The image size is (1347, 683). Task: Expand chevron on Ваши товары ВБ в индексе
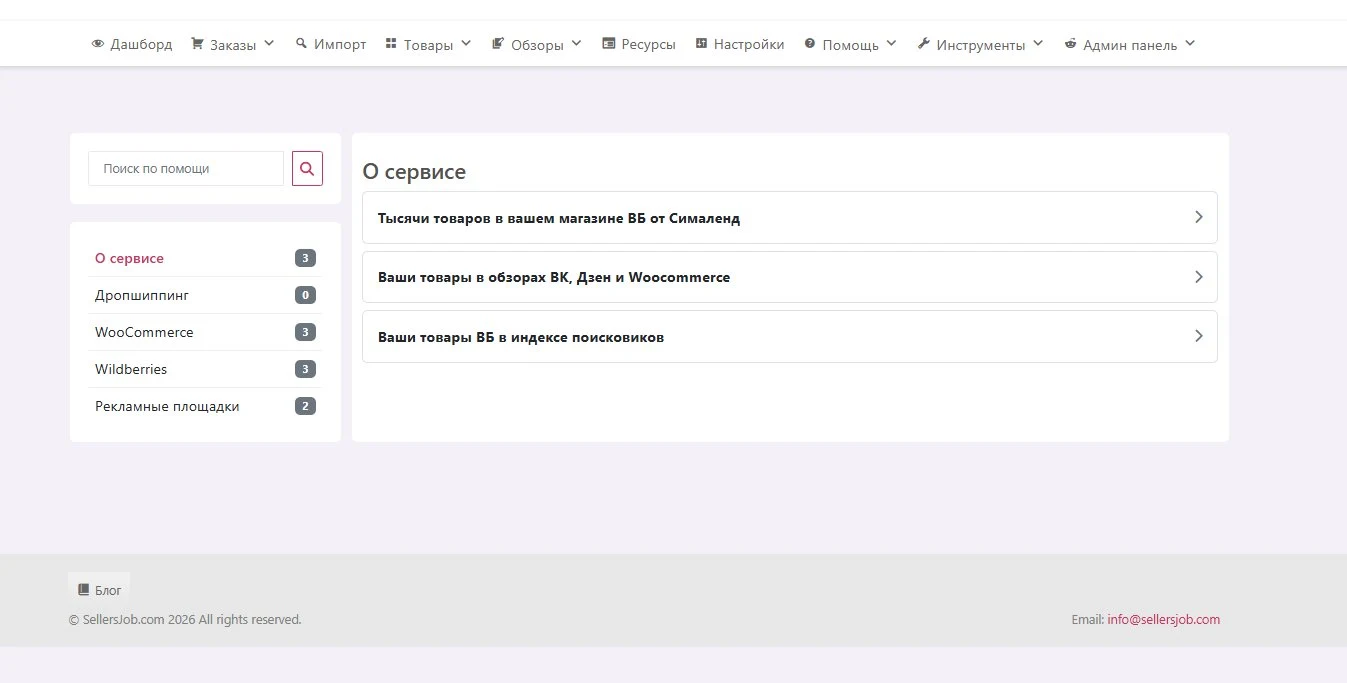point(1198,336)
